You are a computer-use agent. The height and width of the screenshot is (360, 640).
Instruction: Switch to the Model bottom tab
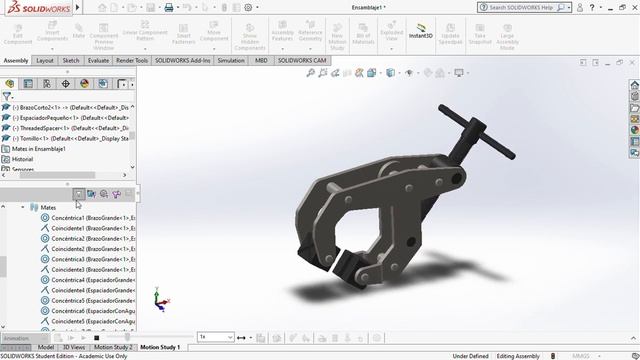pyautogui.click(x=46, y=347)
